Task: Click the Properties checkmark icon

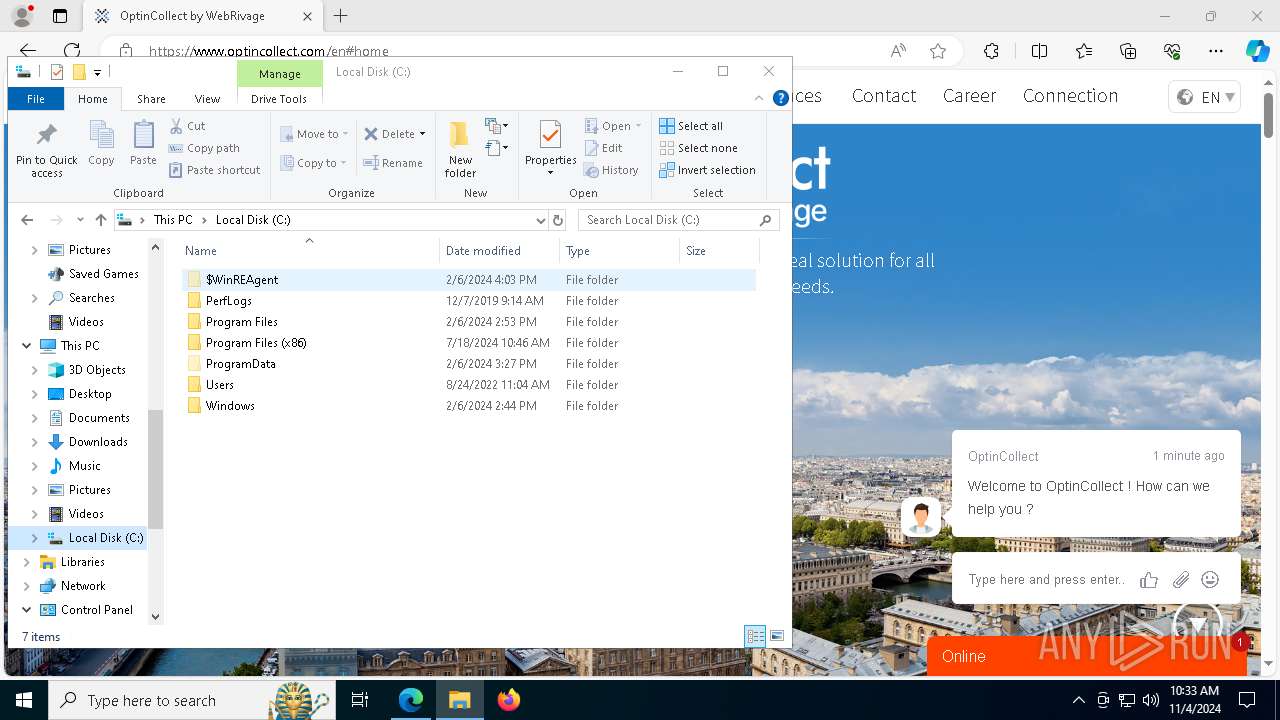Action: point(550,134)
